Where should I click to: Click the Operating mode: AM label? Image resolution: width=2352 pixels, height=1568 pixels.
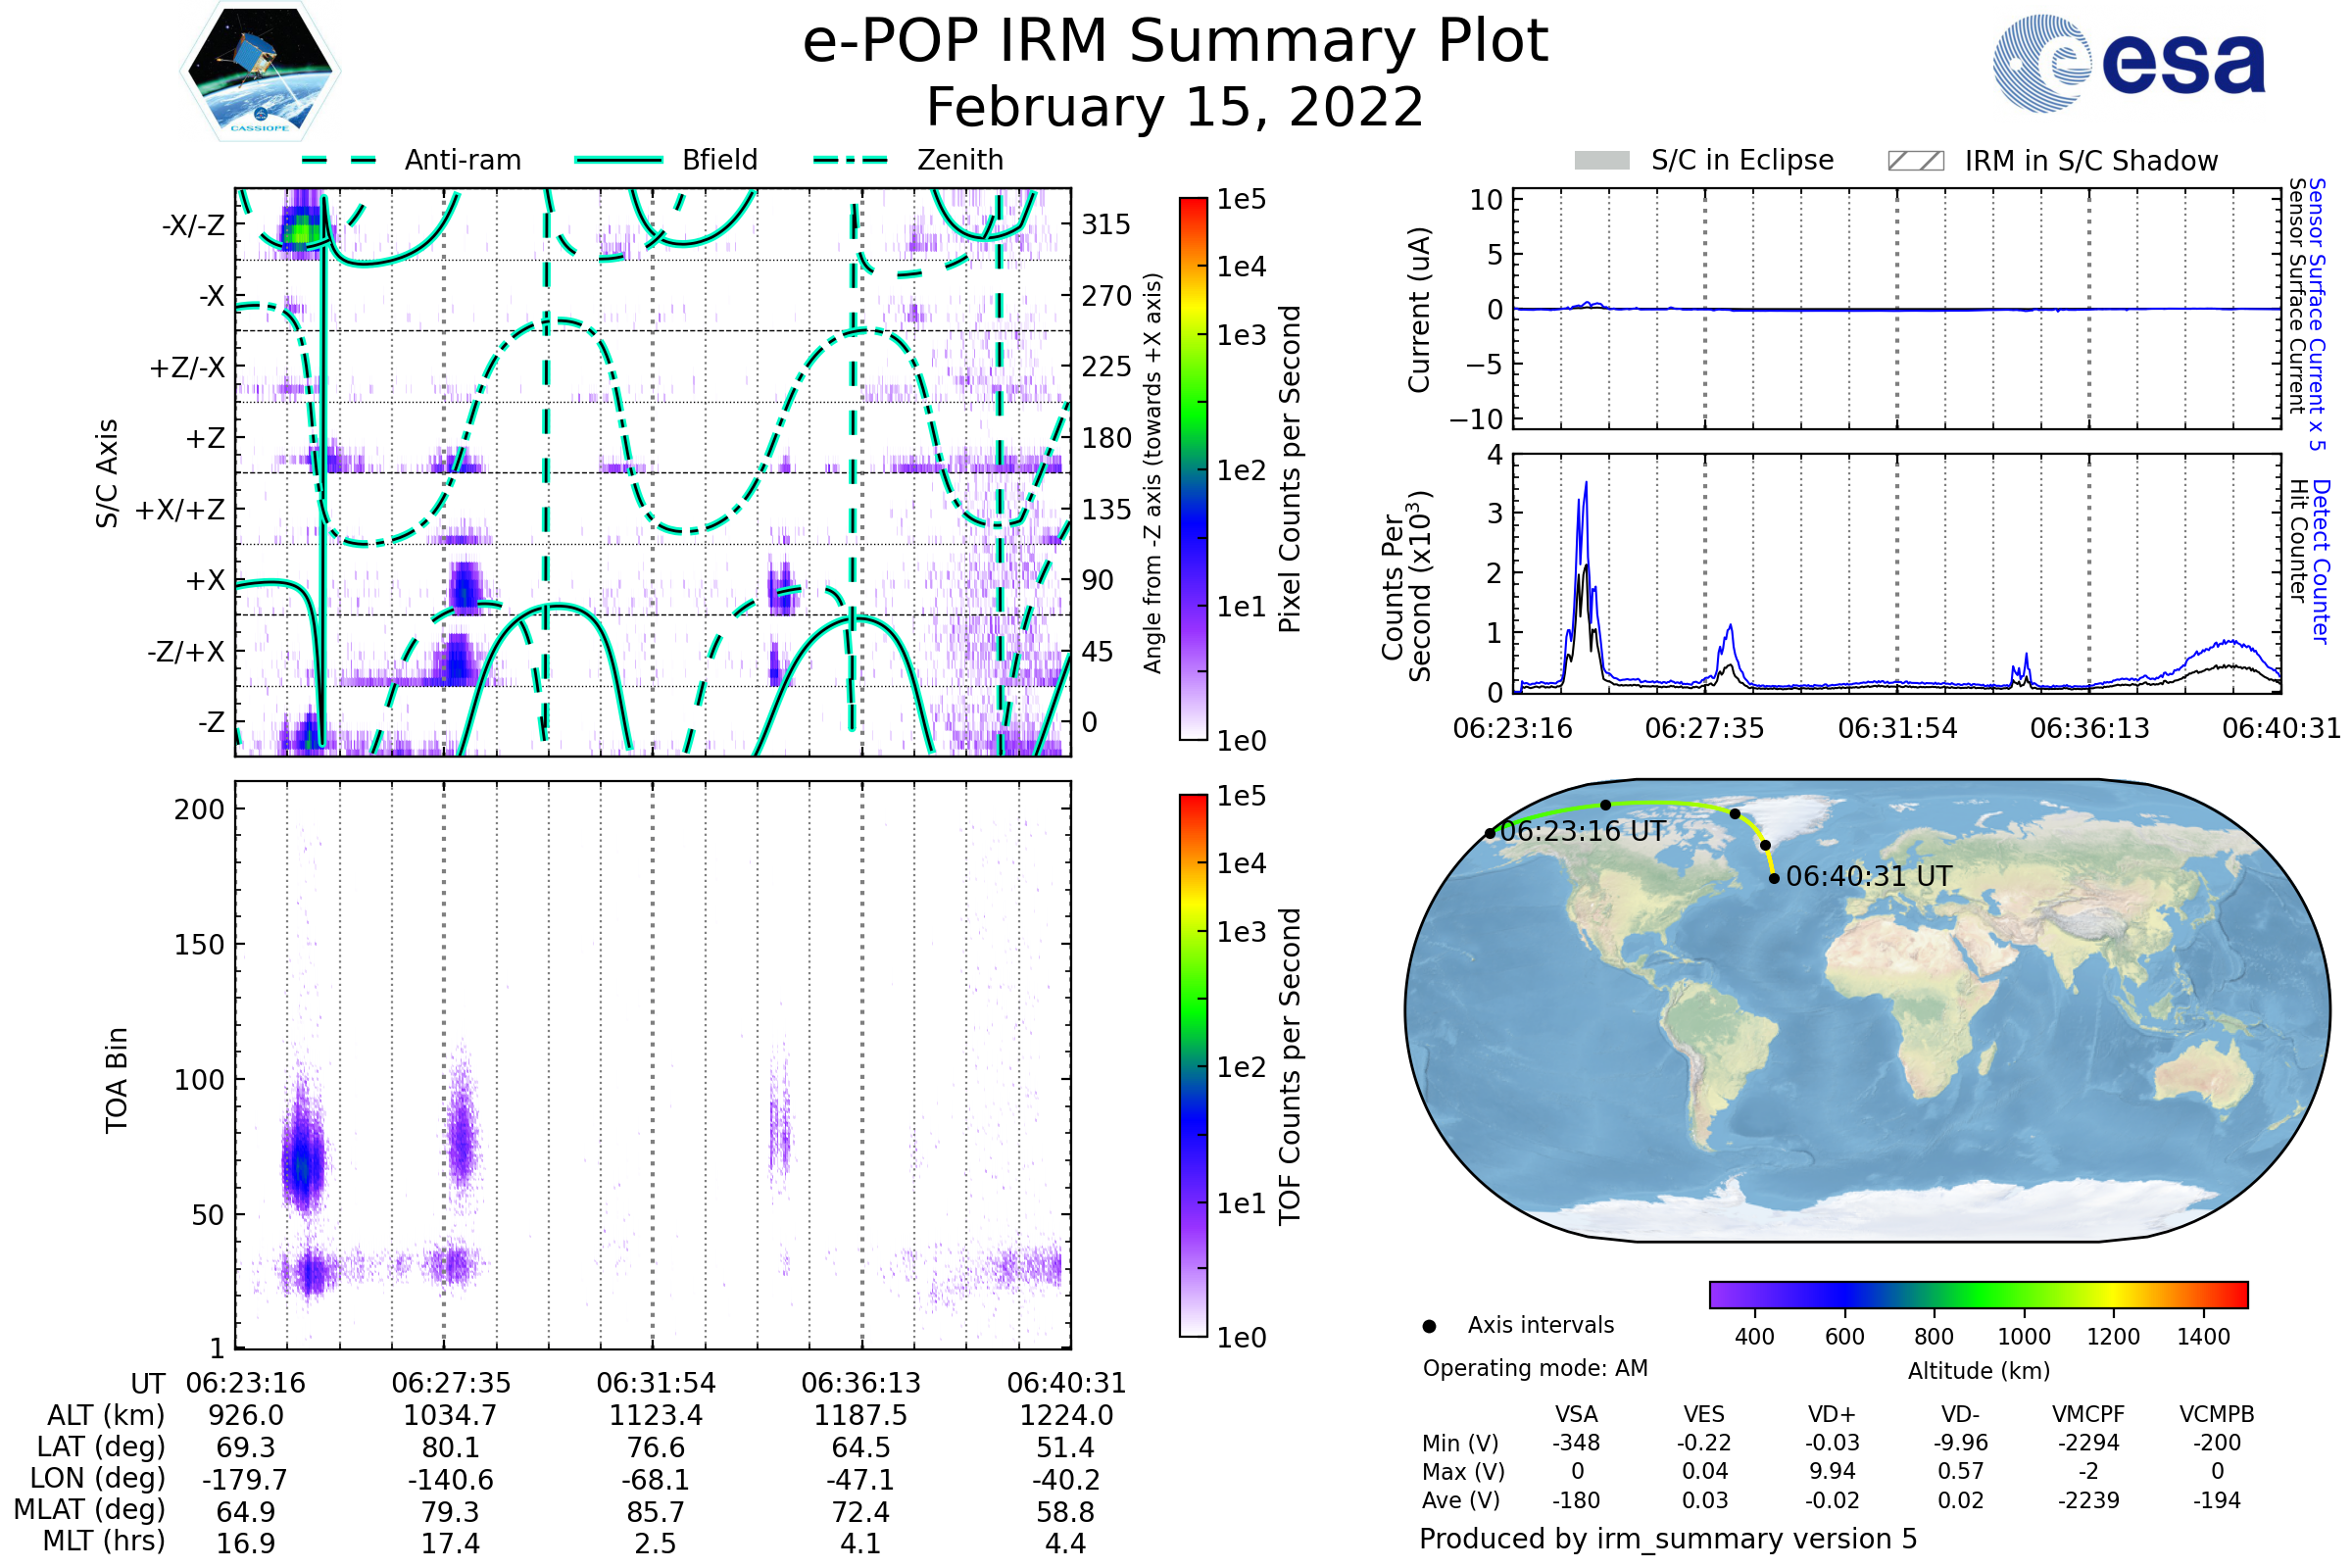(1535, 1368)
